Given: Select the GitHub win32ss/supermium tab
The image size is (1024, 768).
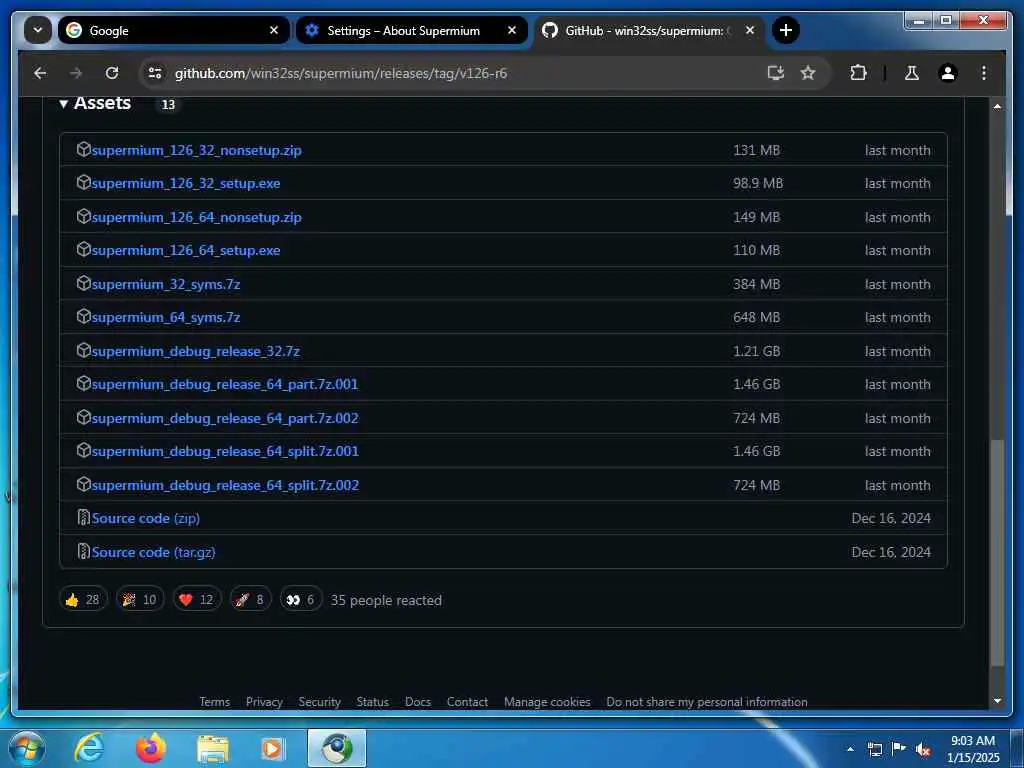Looking at the screenshot, I should coord(650,30).
